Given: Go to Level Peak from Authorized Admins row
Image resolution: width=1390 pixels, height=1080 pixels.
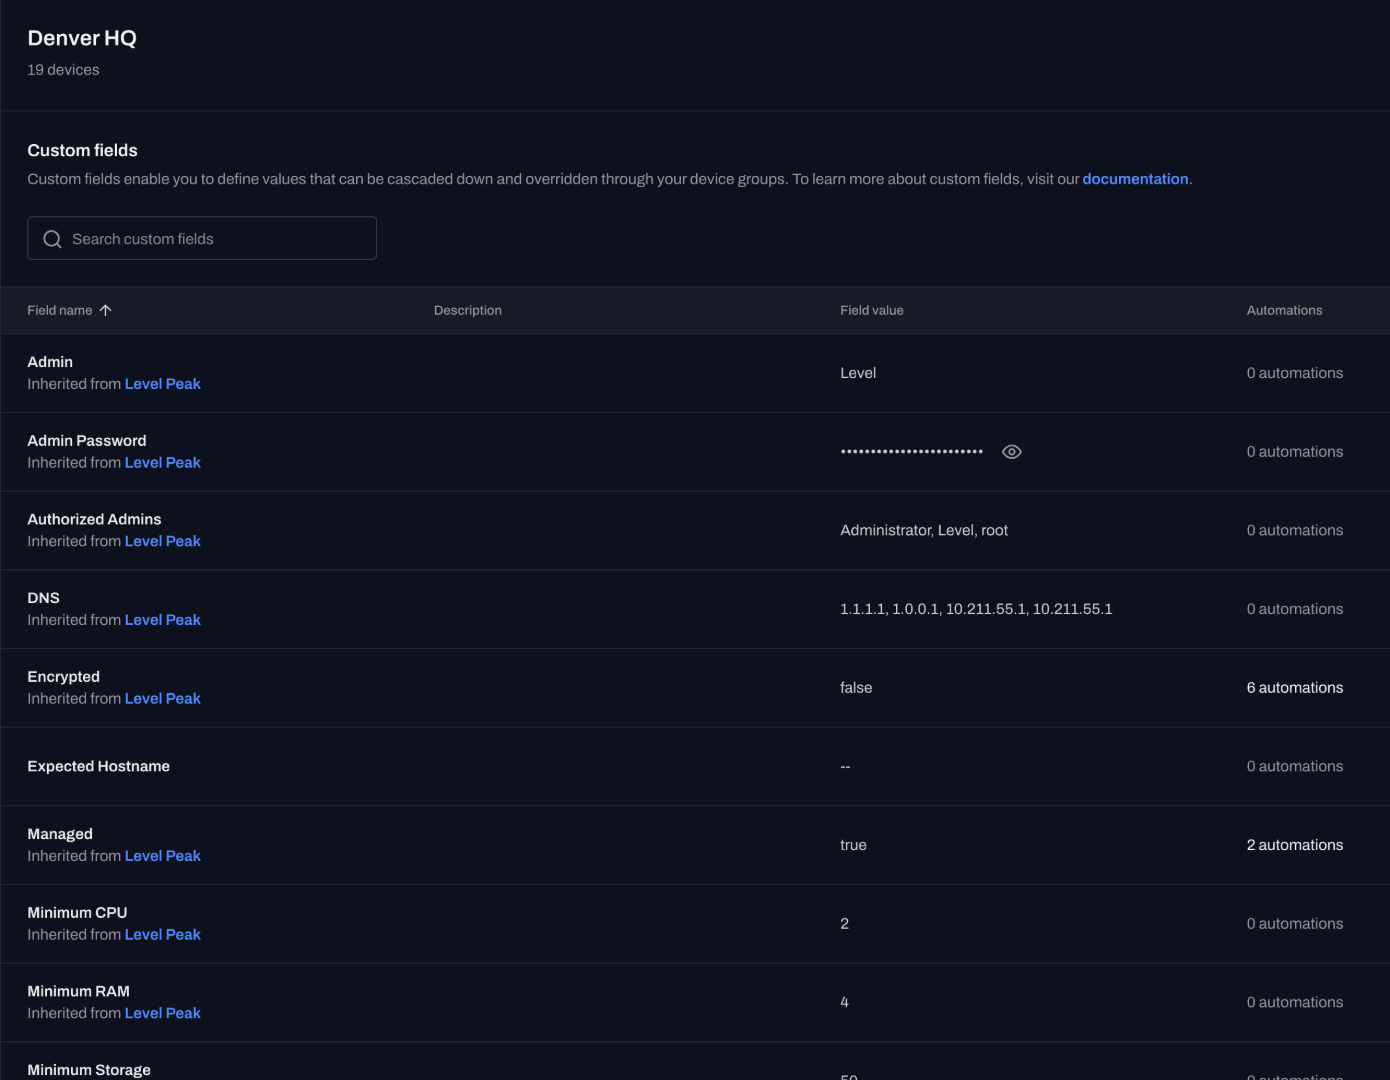Looking at the screenshot, I should point(163,541).
